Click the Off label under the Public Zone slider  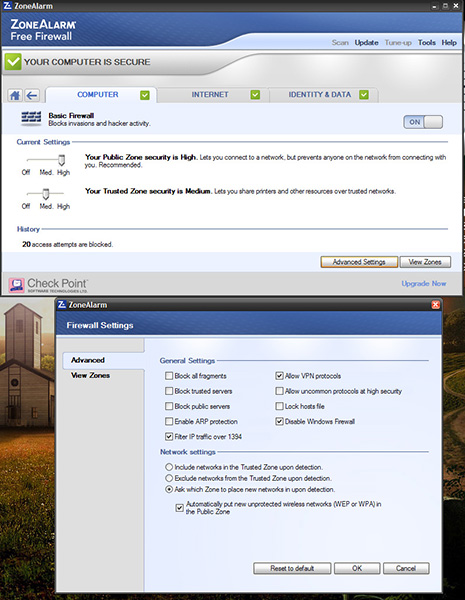point(26,173)
